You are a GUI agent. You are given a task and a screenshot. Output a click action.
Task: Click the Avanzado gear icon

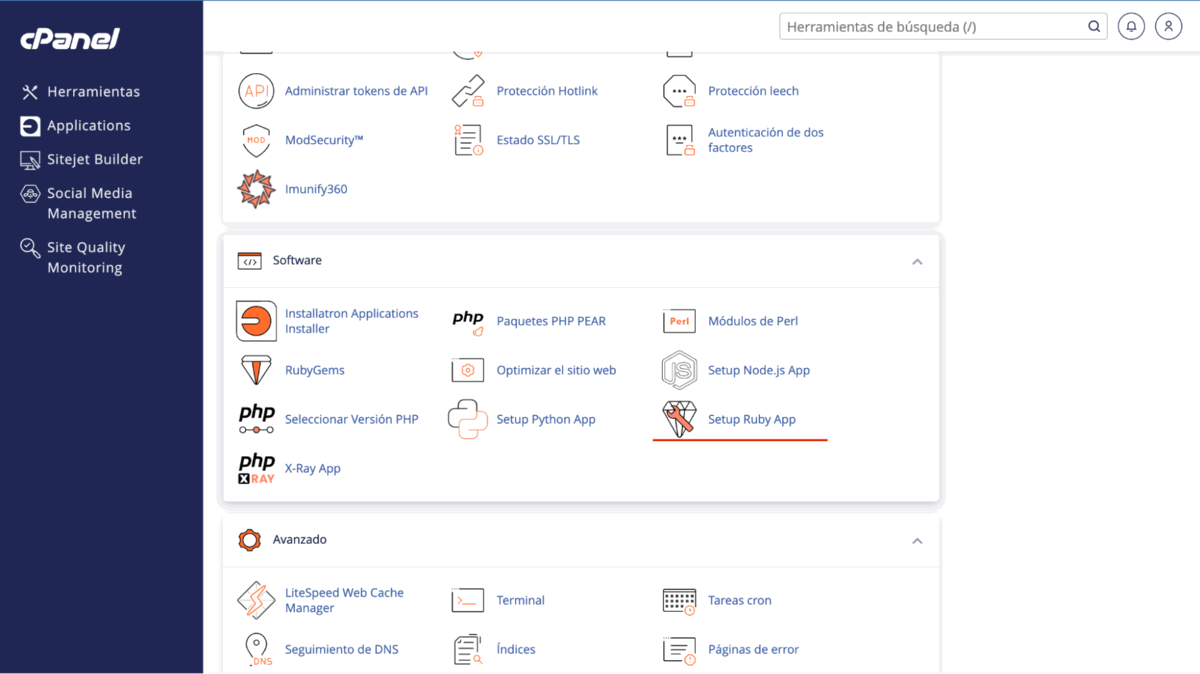point(249,540)
